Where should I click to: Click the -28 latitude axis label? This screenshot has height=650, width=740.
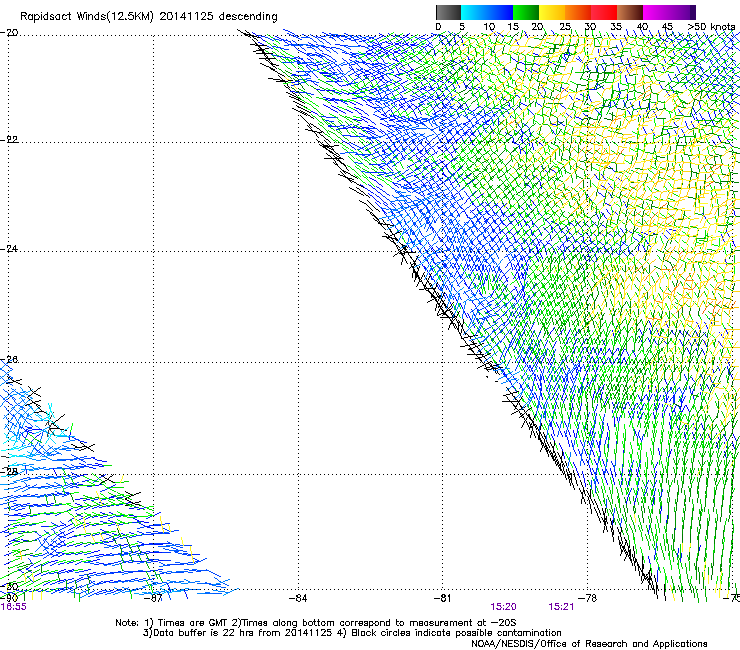point(9,472)
